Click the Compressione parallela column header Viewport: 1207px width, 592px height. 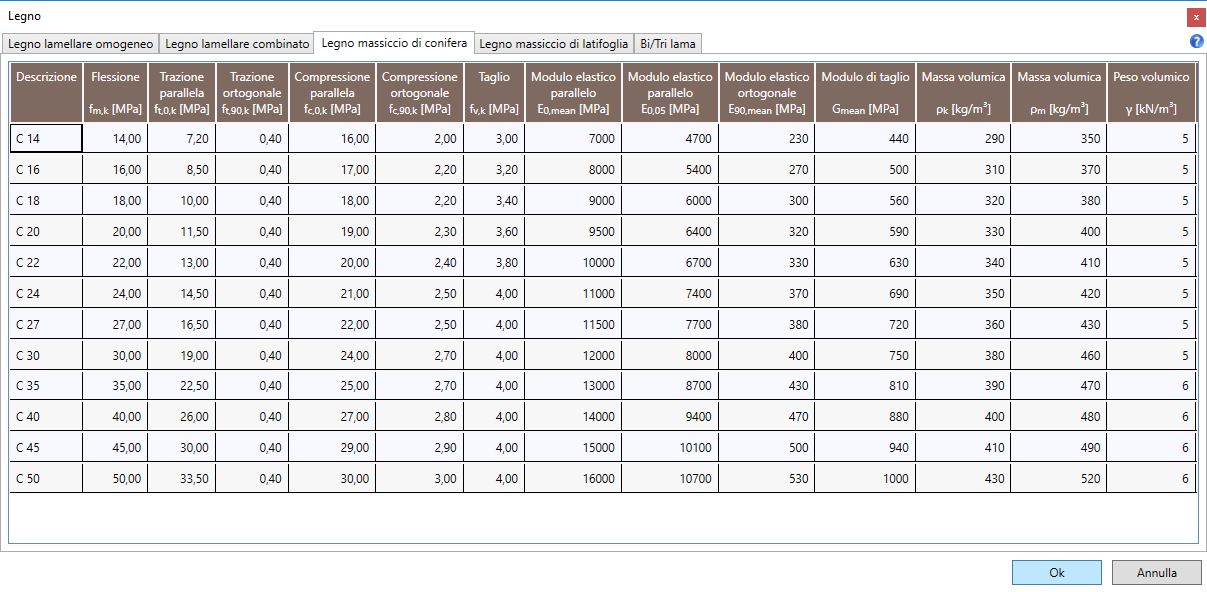coord(332,92)
